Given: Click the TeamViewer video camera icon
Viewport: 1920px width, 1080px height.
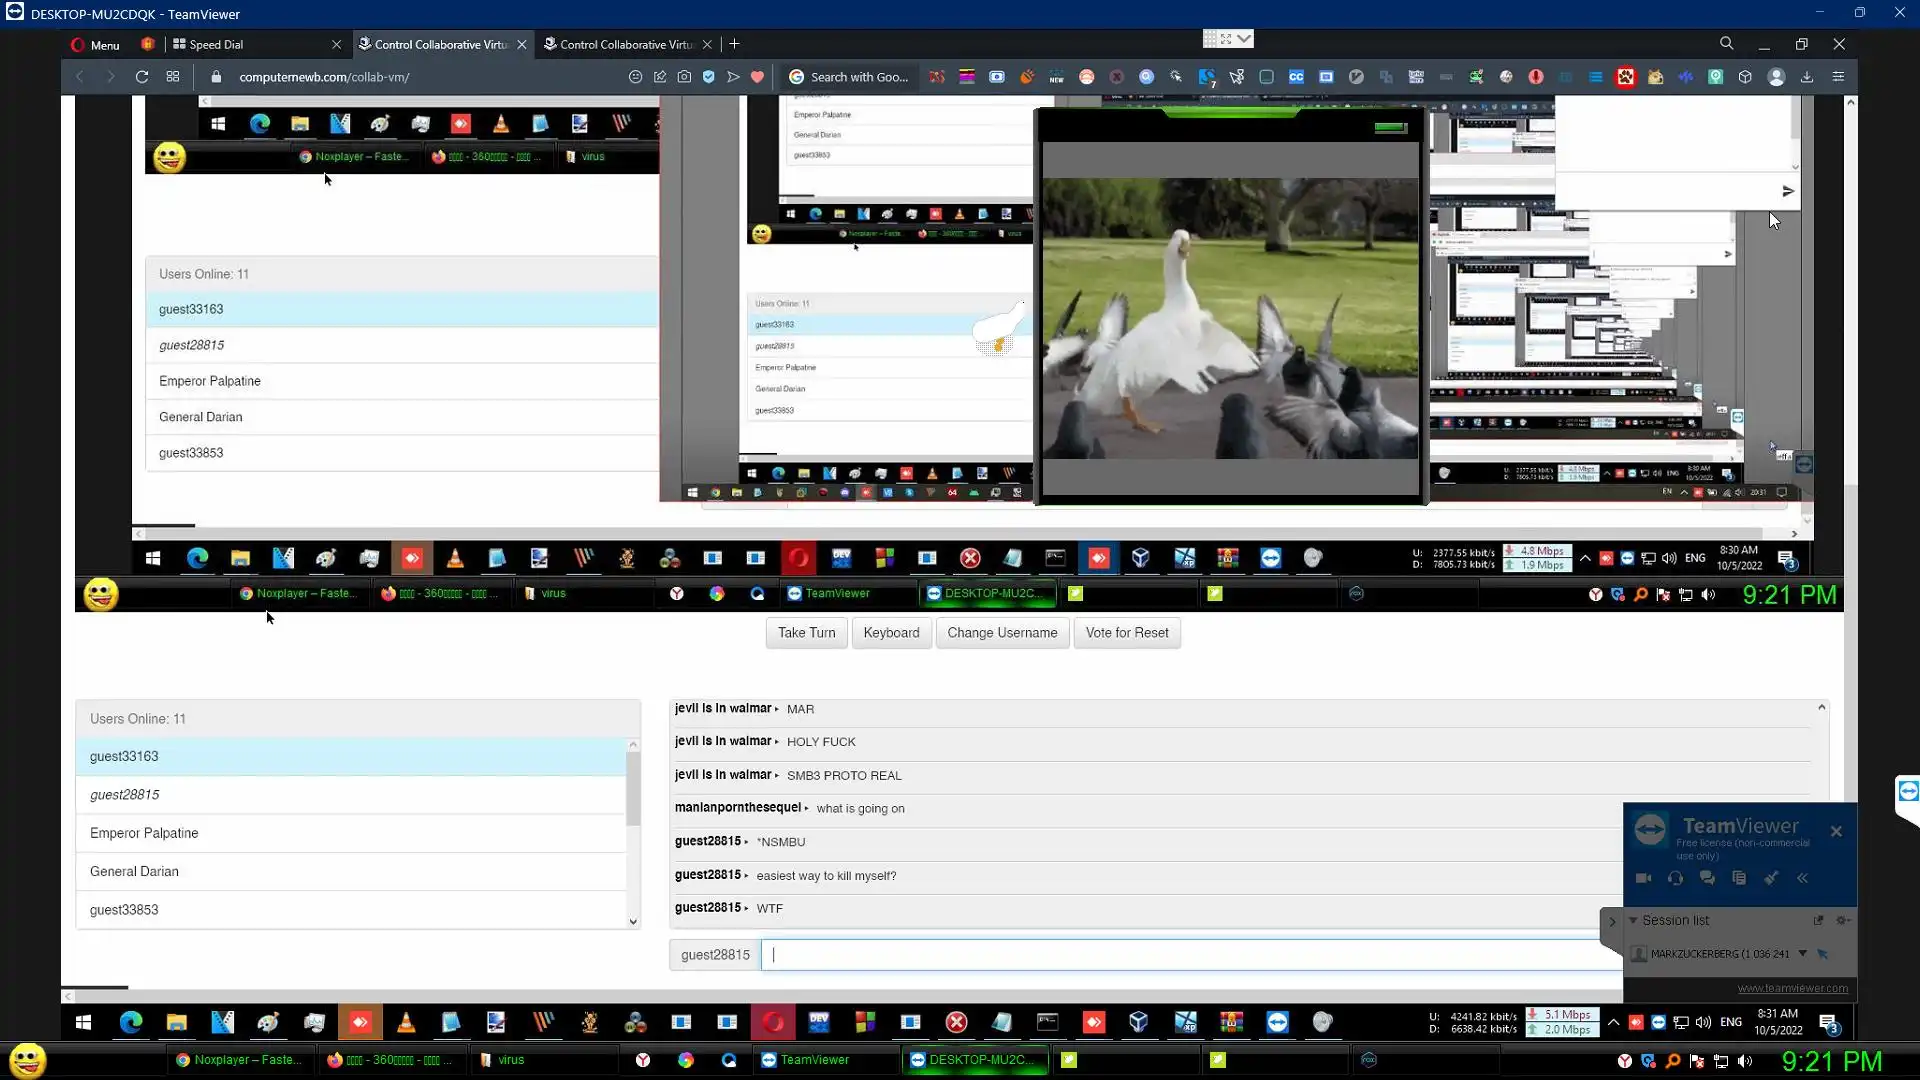Looking at the screenshot, I should pos(1643,878).
